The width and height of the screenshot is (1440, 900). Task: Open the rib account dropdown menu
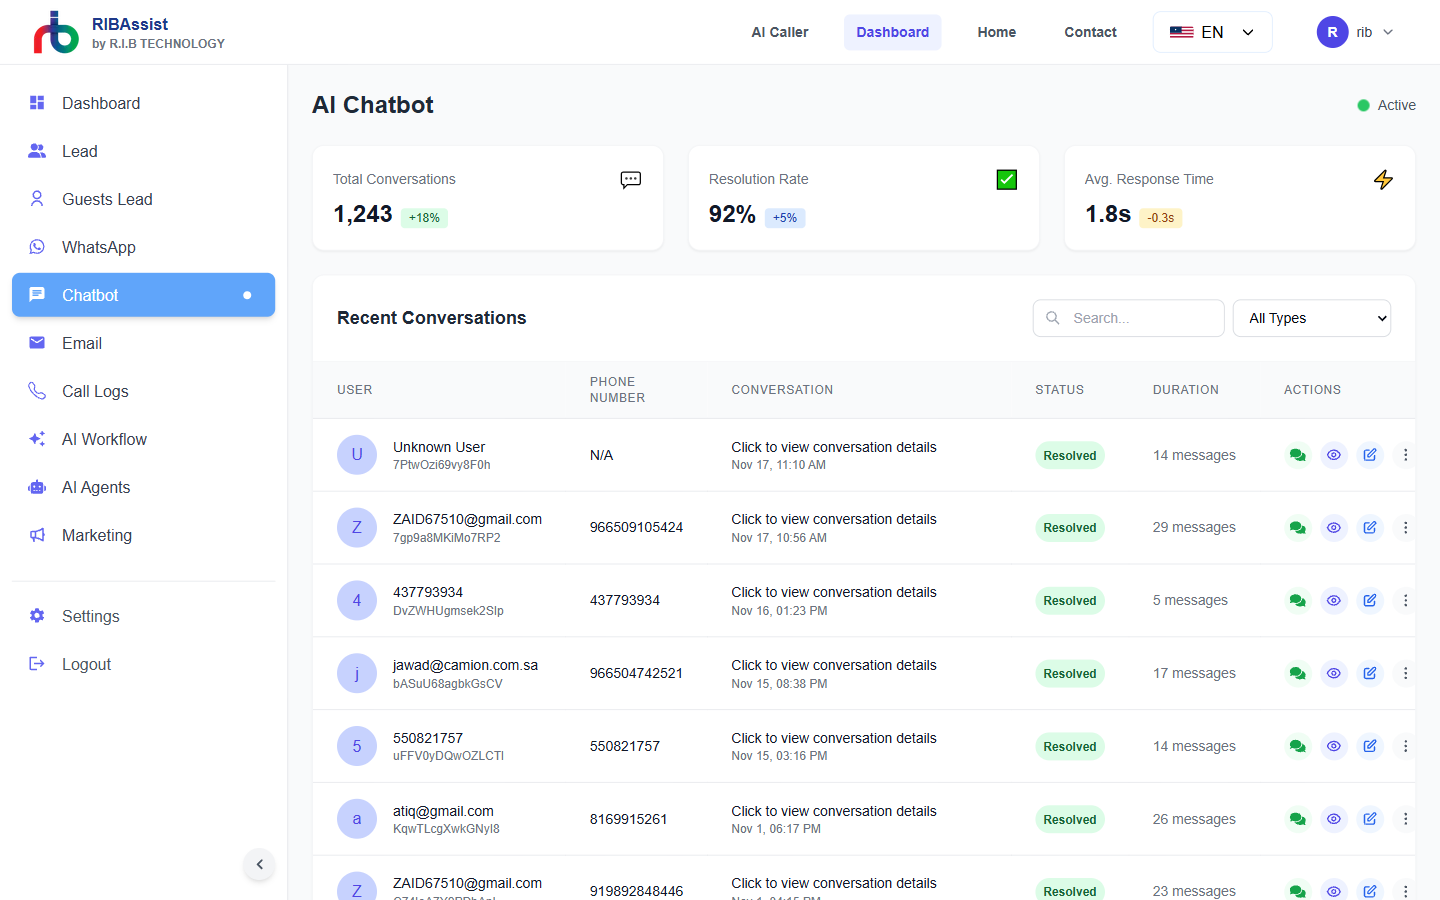(1355, 32)
